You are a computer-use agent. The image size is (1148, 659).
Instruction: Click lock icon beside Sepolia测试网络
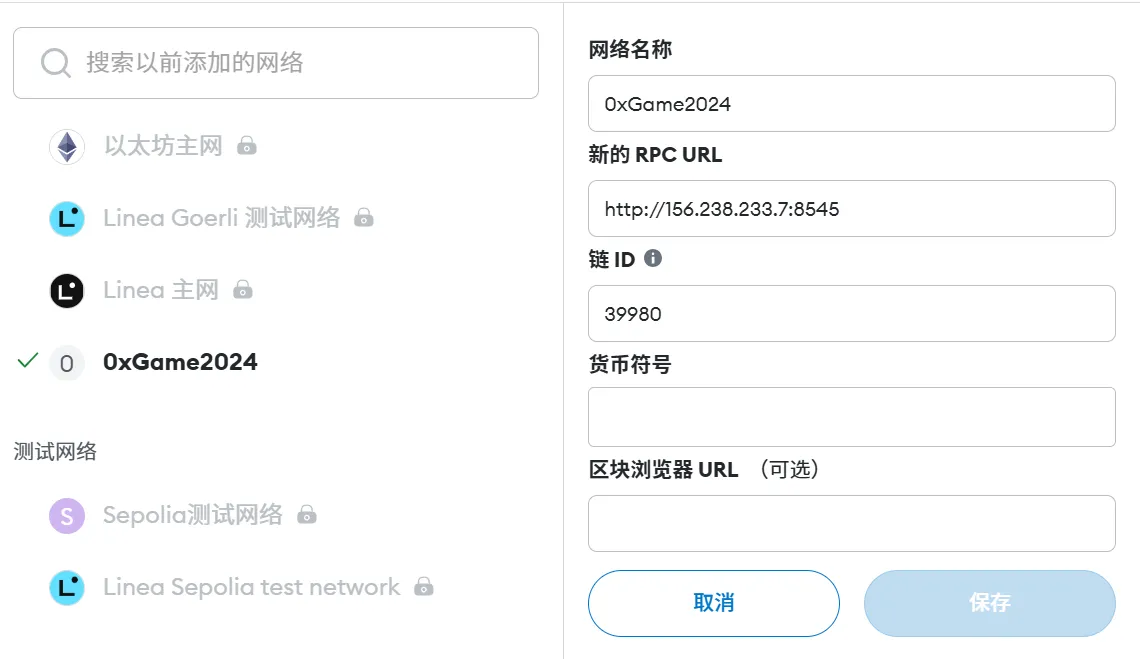307,515
